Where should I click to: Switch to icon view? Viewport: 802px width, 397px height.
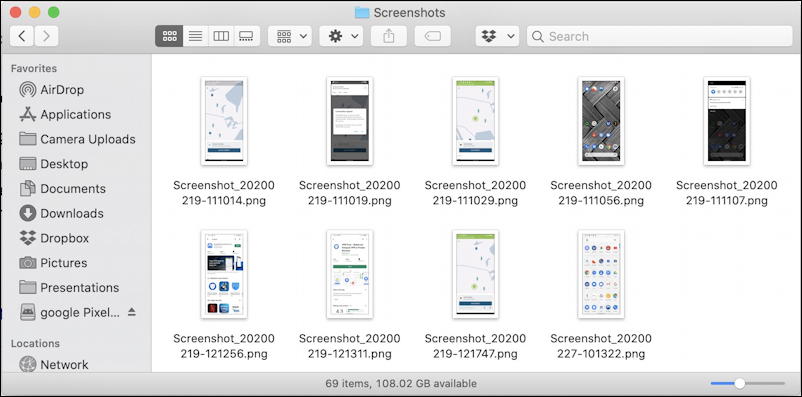(x=169, y=36)
